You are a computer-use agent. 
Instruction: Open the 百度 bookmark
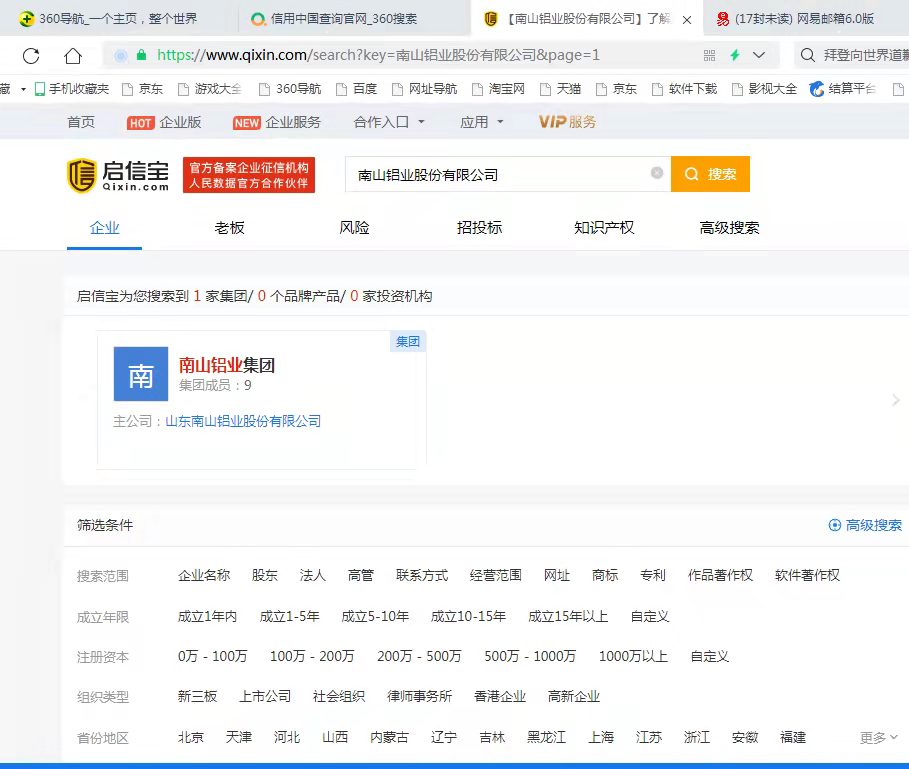click(x=357, y=89)
